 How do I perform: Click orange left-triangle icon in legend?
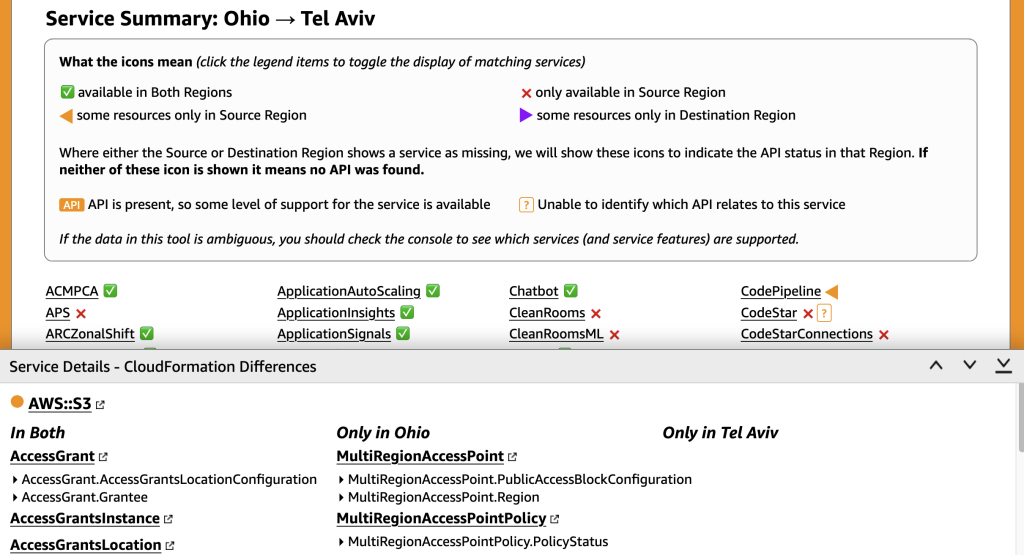point(66,116)
